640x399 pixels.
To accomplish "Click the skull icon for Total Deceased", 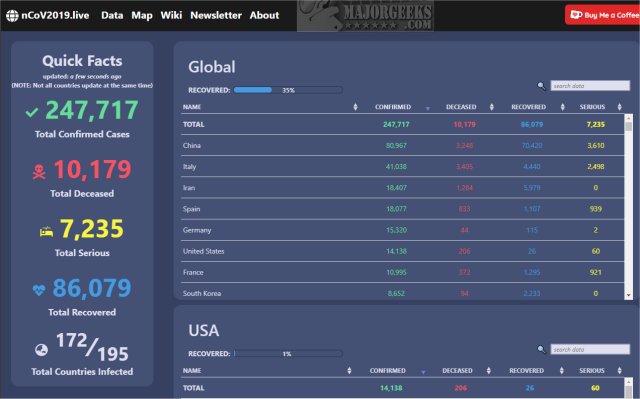I will pyautogui.click(x=39, y=172).
